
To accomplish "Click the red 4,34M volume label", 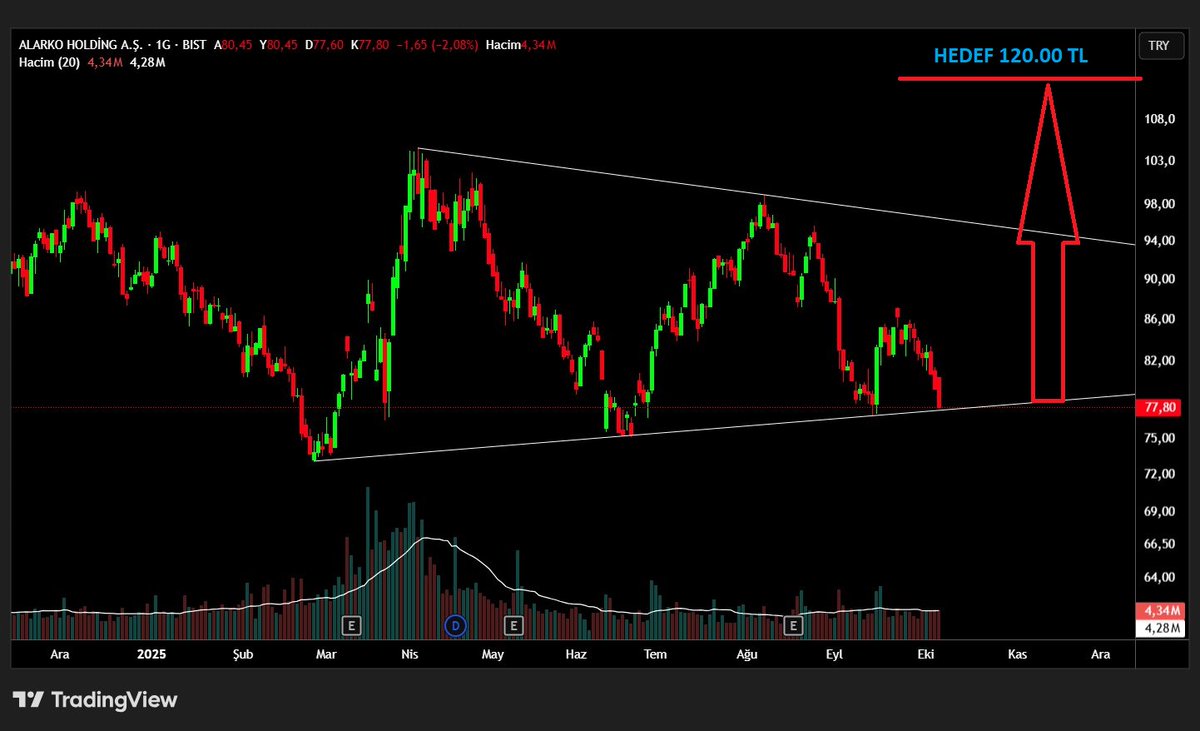I will tap(1161, 611).
